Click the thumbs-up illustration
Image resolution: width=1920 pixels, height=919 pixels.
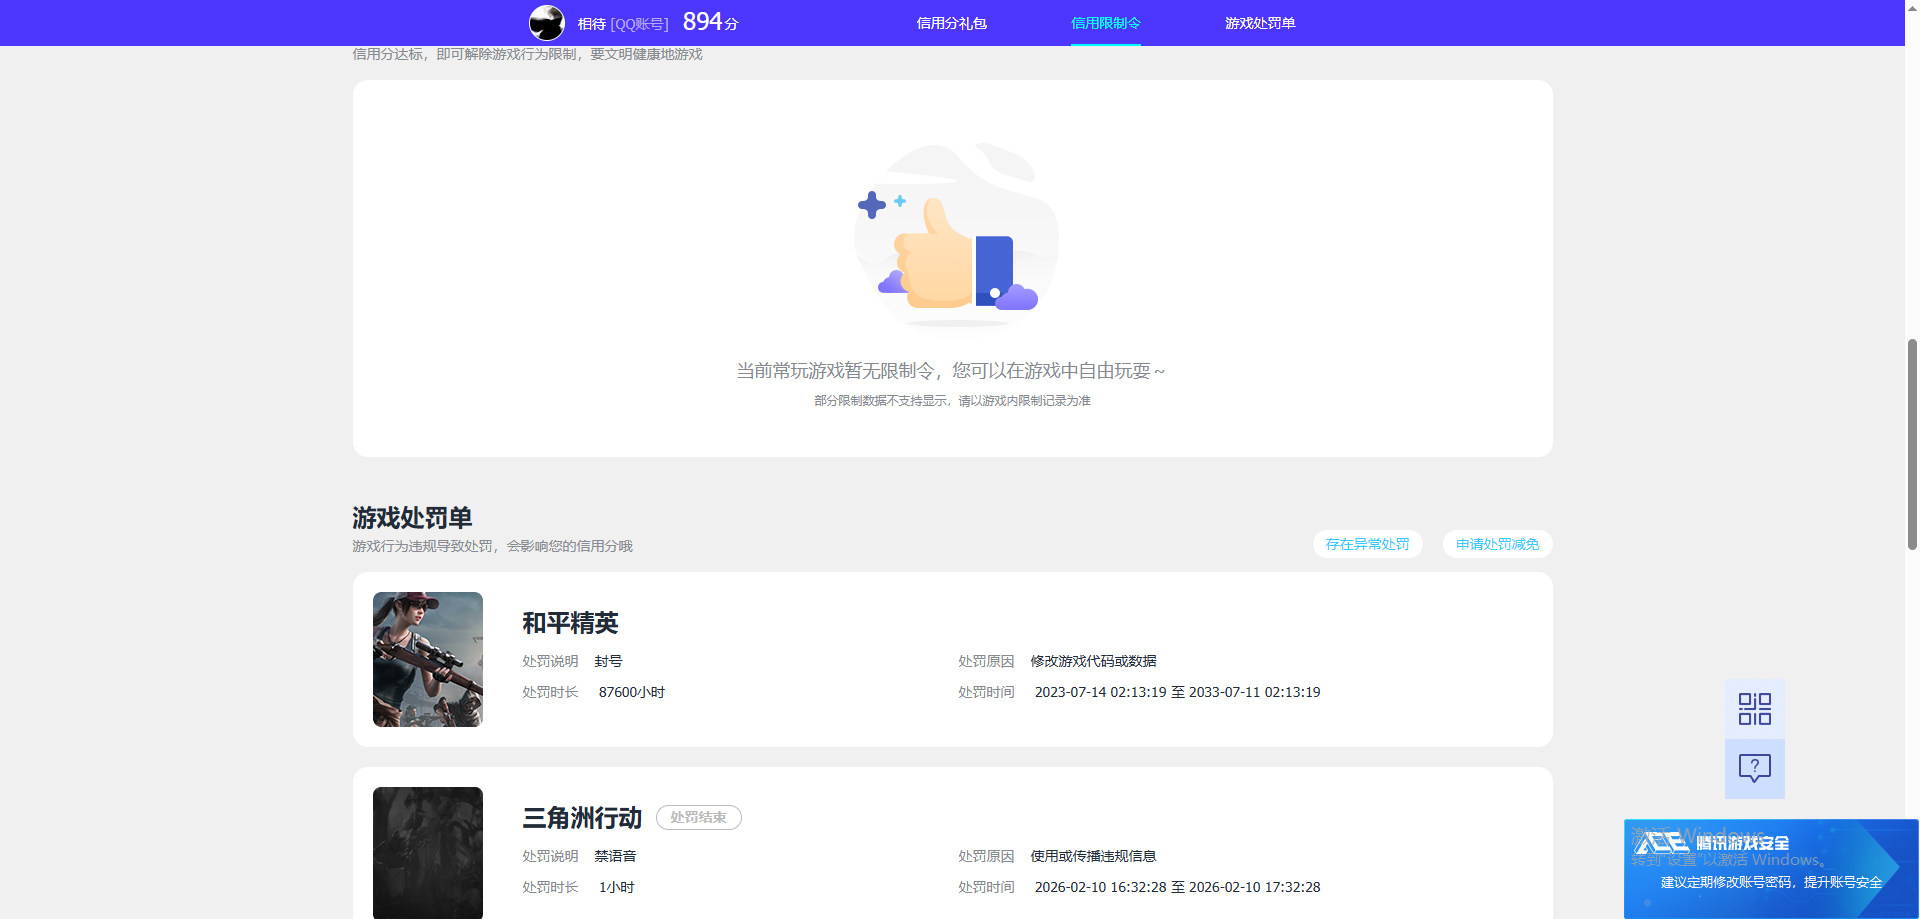click(955, 235)
